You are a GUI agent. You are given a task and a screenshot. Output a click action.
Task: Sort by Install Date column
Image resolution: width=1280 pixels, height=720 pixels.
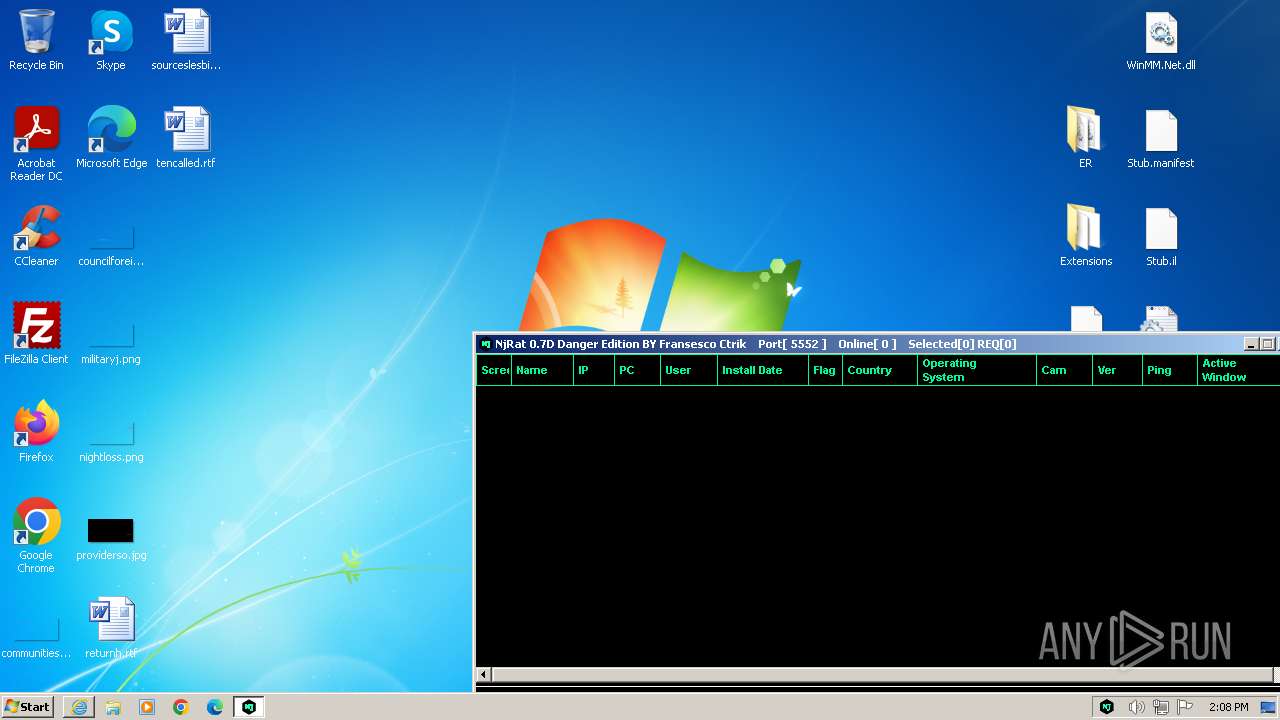point(763,370)
